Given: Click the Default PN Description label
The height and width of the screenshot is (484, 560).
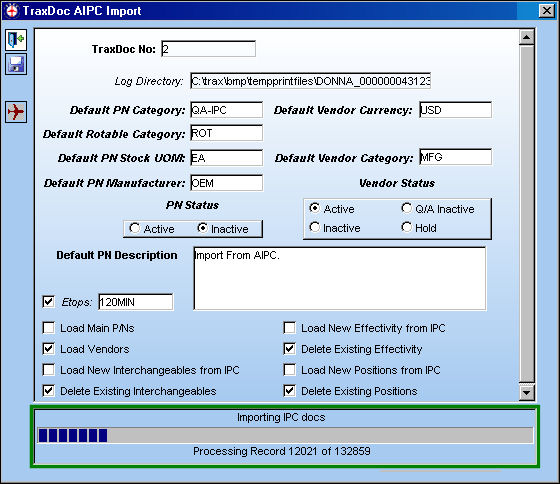Looking at the screenshot, I should coord(117,255).
